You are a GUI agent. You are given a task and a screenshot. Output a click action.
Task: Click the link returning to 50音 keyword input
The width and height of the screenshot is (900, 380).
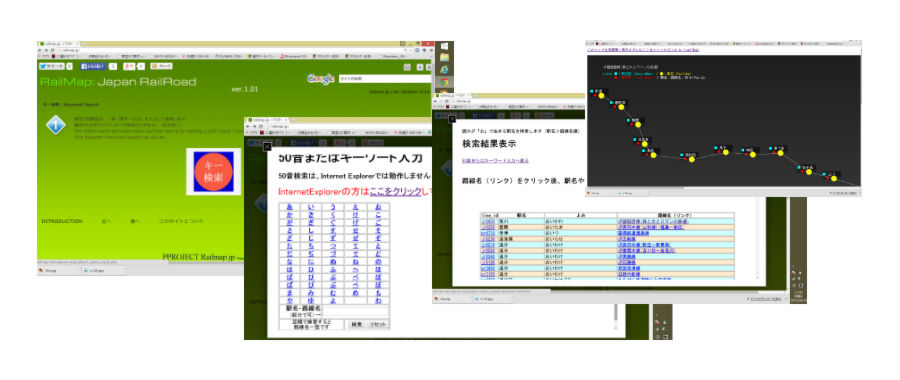(x=495, y=160)
